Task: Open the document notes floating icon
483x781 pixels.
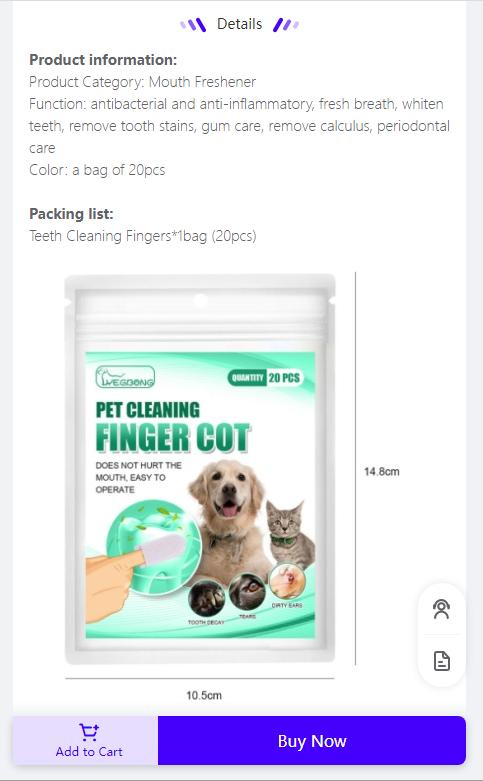Action: pos(442,661)
